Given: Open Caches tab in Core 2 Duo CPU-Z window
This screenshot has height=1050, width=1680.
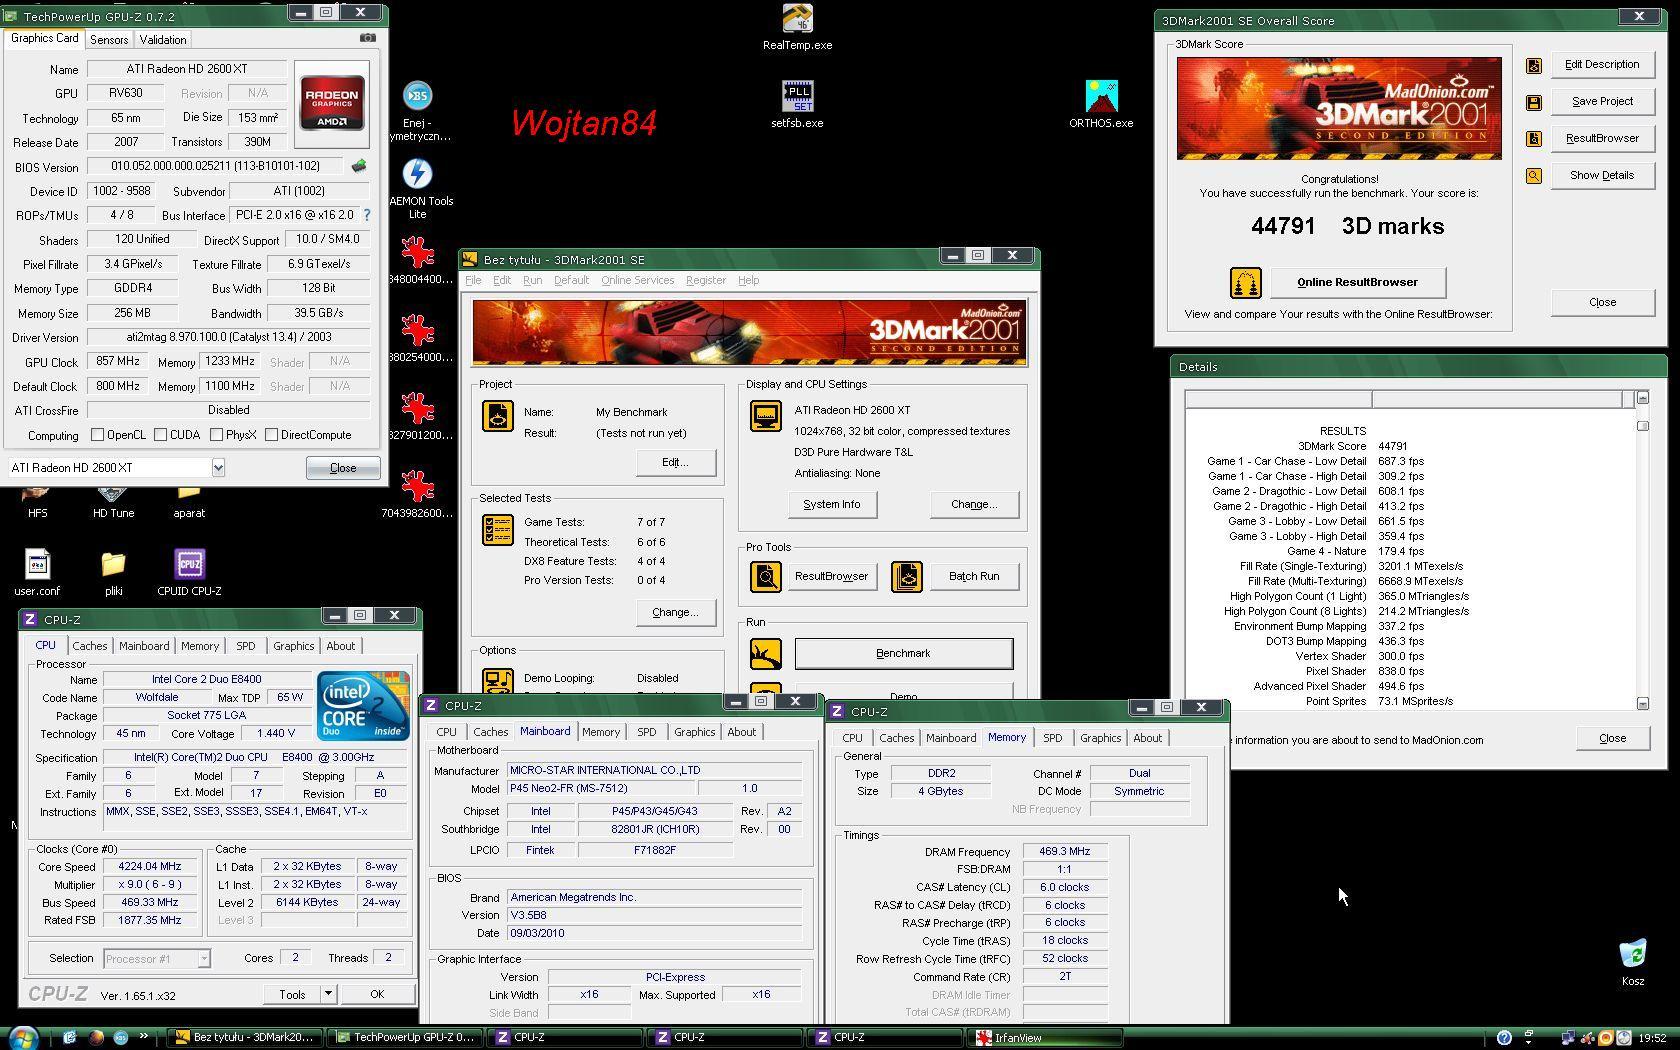Looking at the screenshot, I should (x=90, y=646).
